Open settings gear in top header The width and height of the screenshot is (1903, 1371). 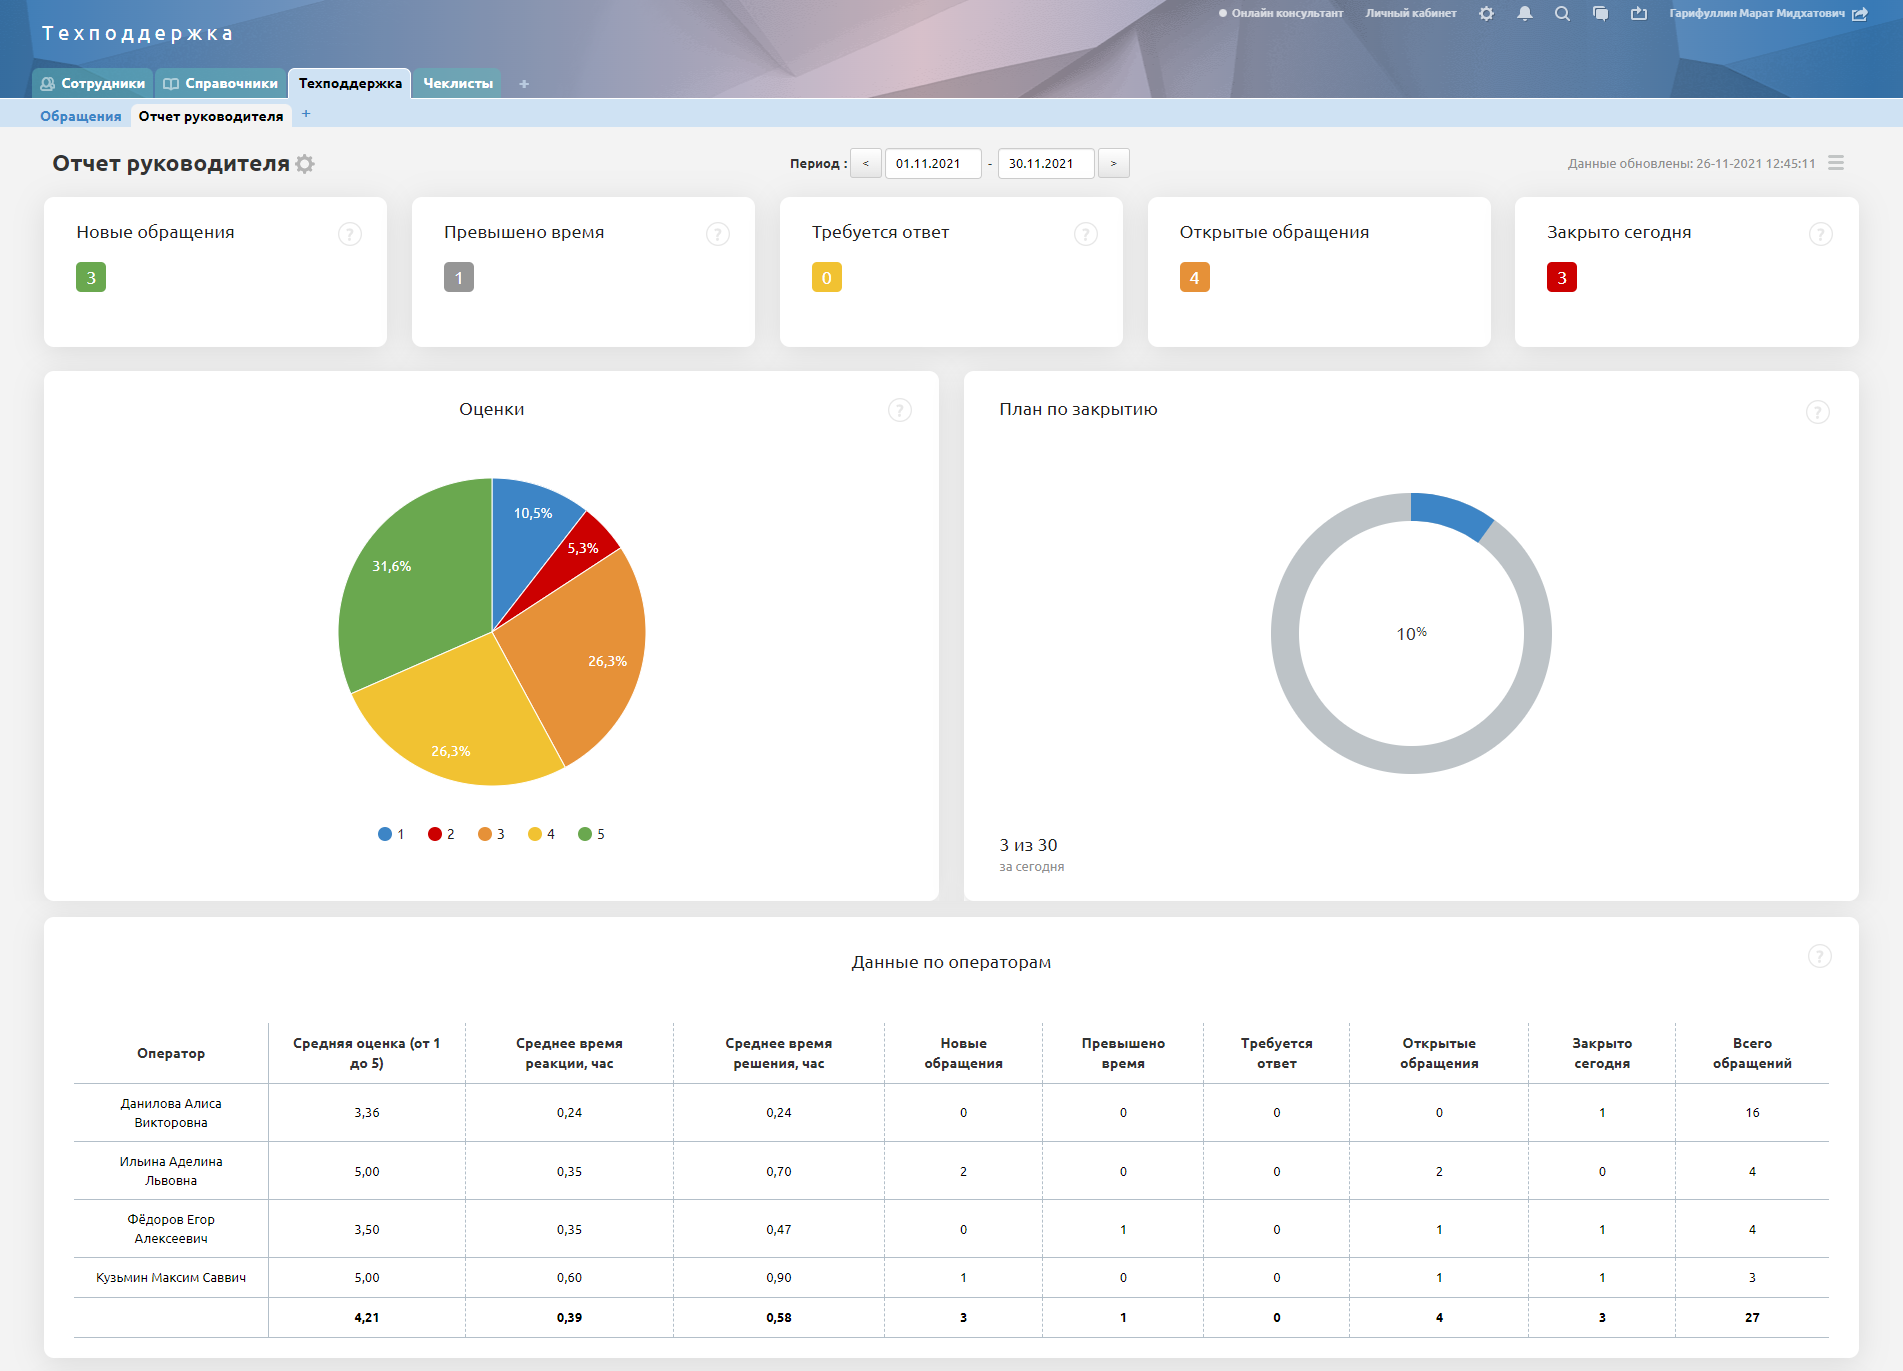[1486, 14]
